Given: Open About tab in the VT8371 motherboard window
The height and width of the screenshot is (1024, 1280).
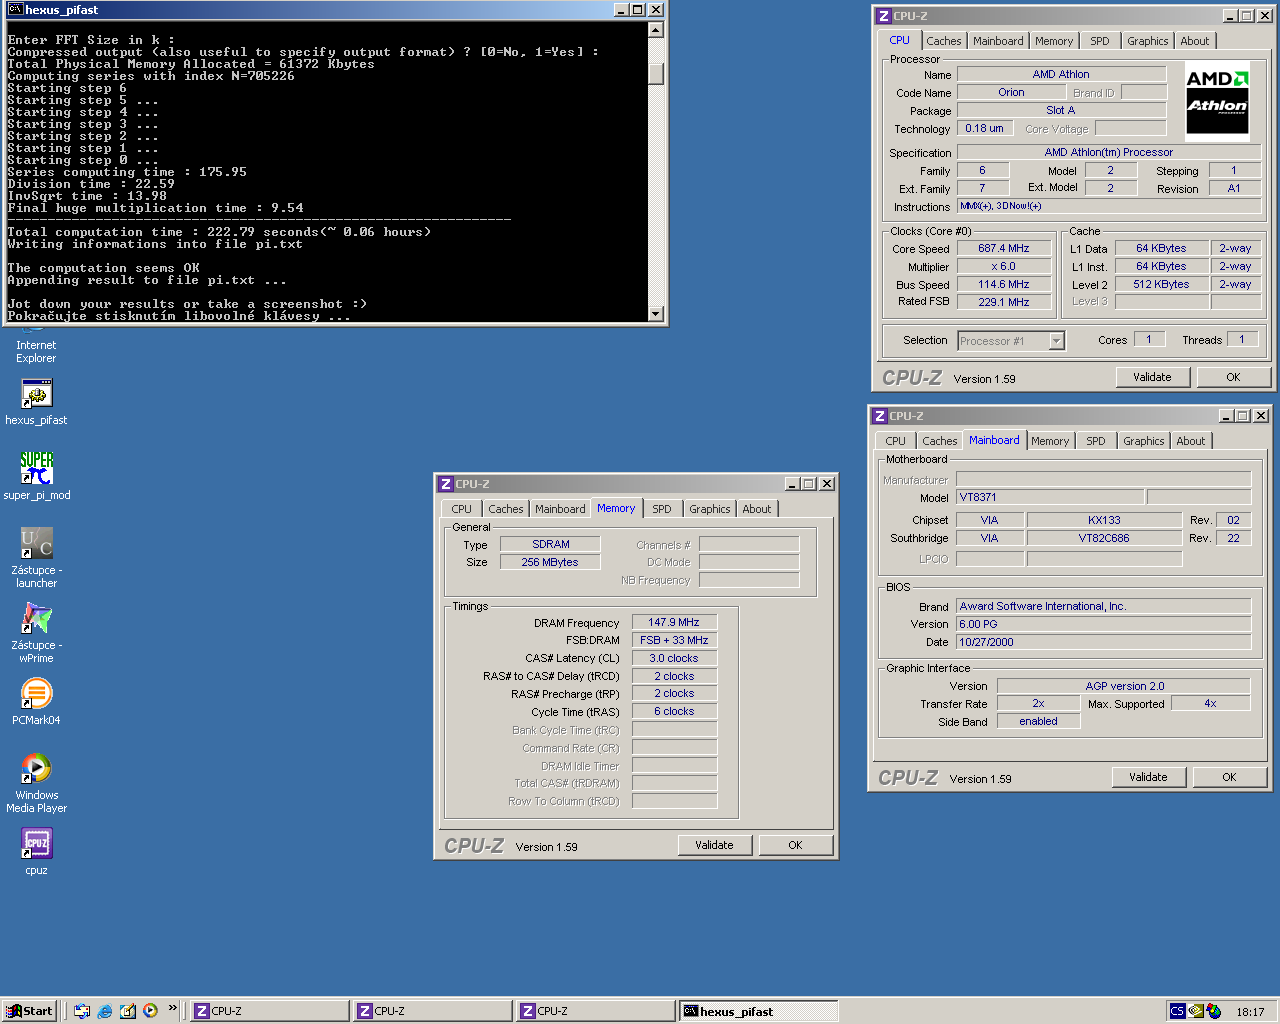Looking at the screenshot, I should pos(1190,441).
